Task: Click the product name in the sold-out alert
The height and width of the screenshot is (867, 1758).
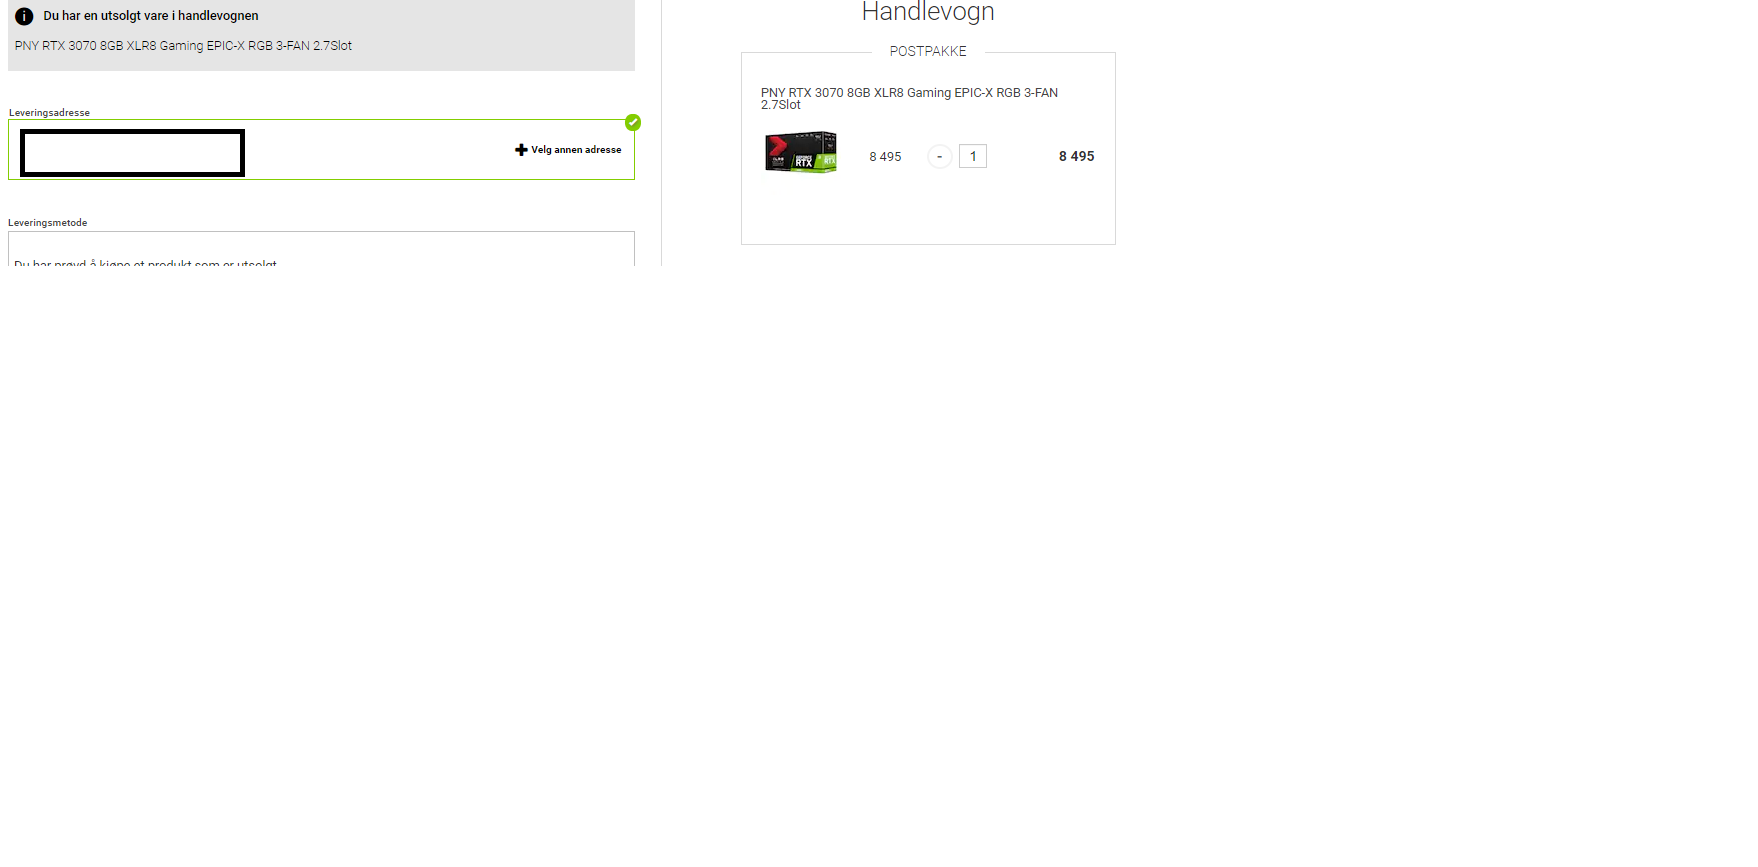Action: (183, 46)
